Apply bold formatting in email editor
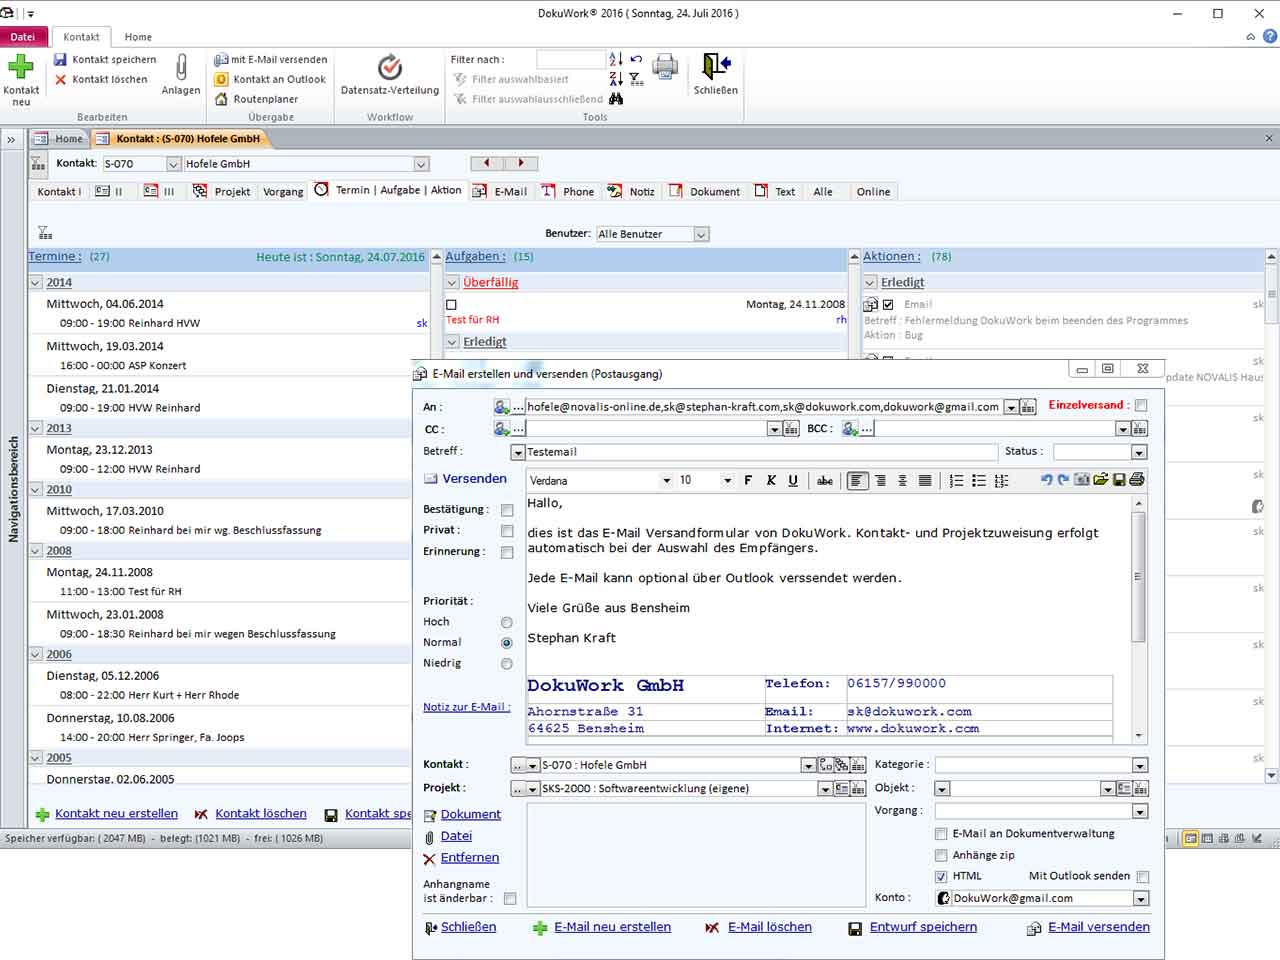 click(x=748, y=481)
